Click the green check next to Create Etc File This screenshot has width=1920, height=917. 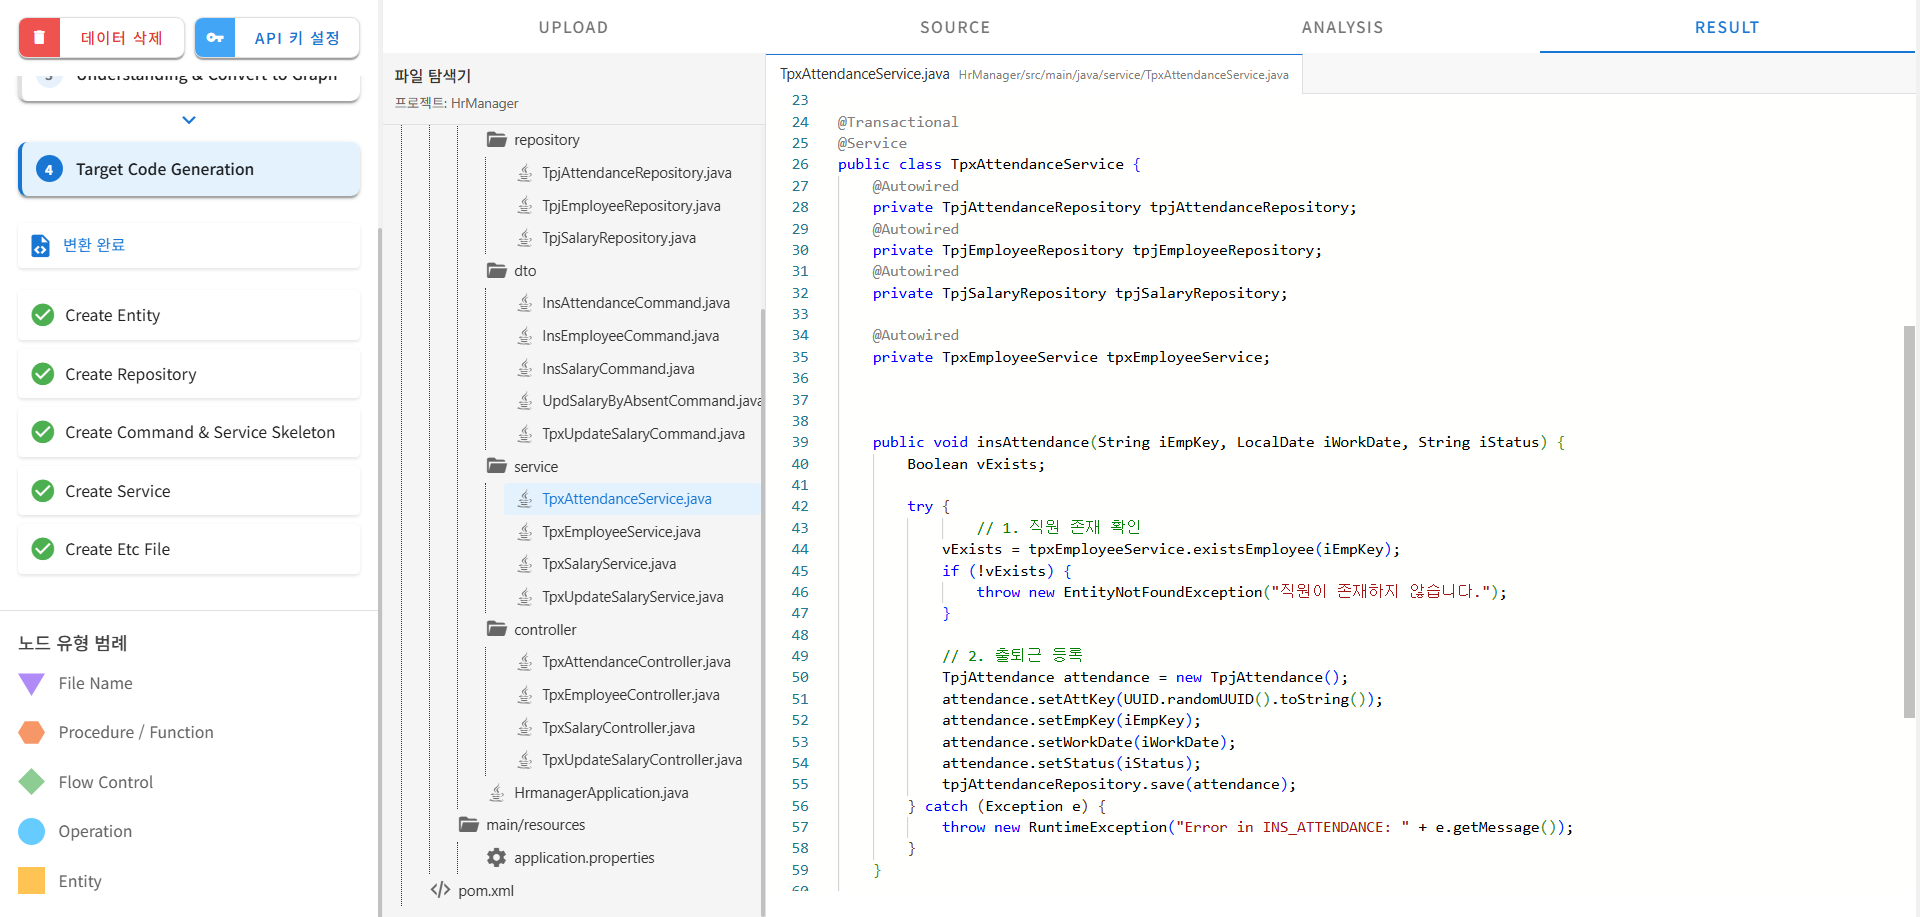(43, 549)
